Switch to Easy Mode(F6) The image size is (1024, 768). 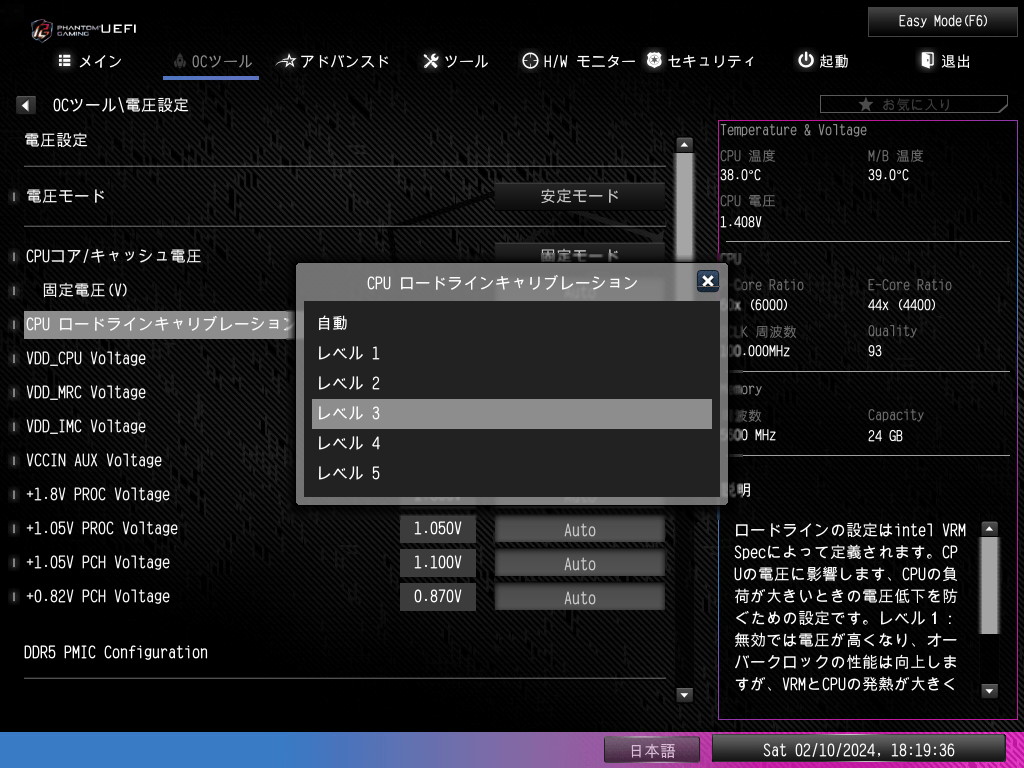click(x=942, y=22)
